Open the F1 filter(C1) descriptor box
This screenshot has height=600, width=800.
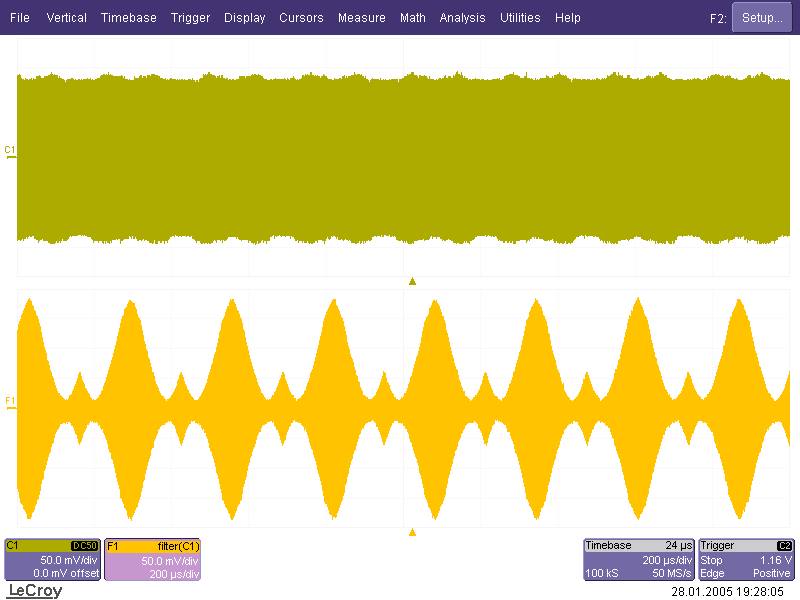[x=153, y=560]
